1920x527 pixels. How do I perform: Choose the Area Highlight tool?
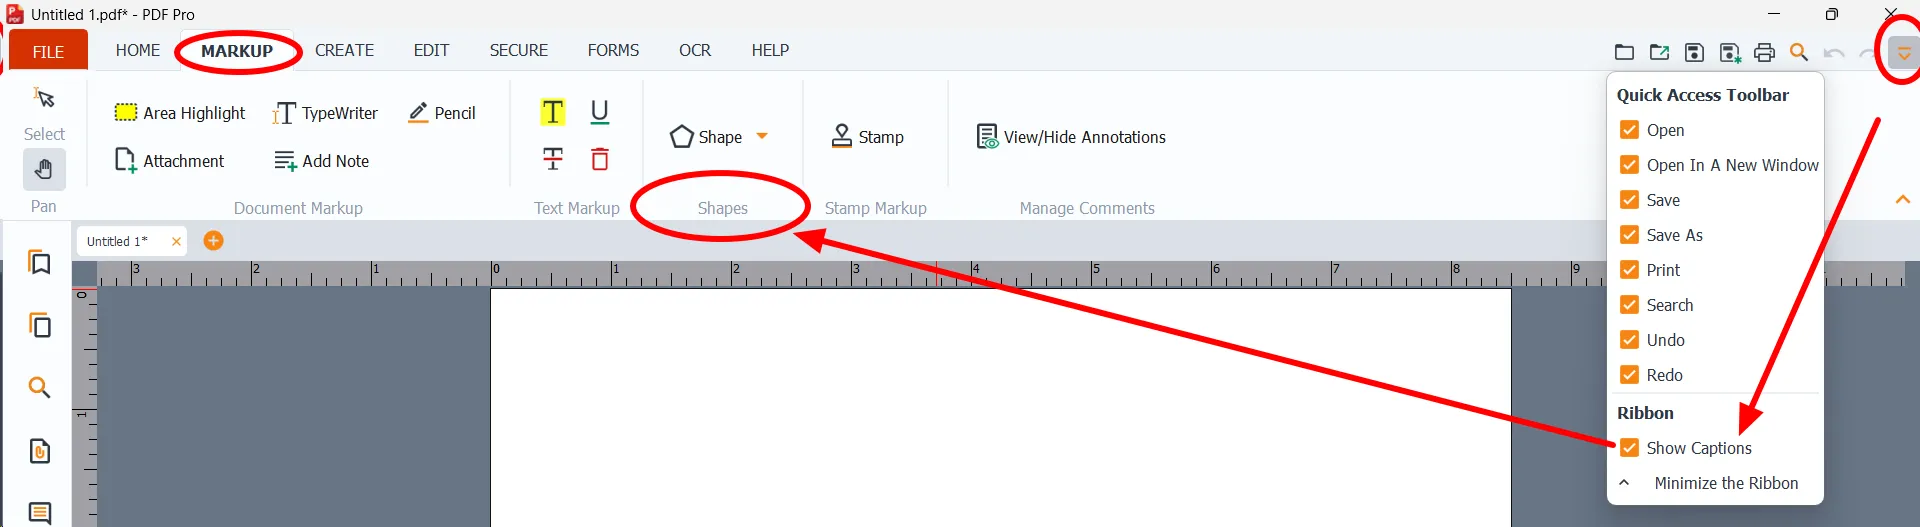point(180,113)
